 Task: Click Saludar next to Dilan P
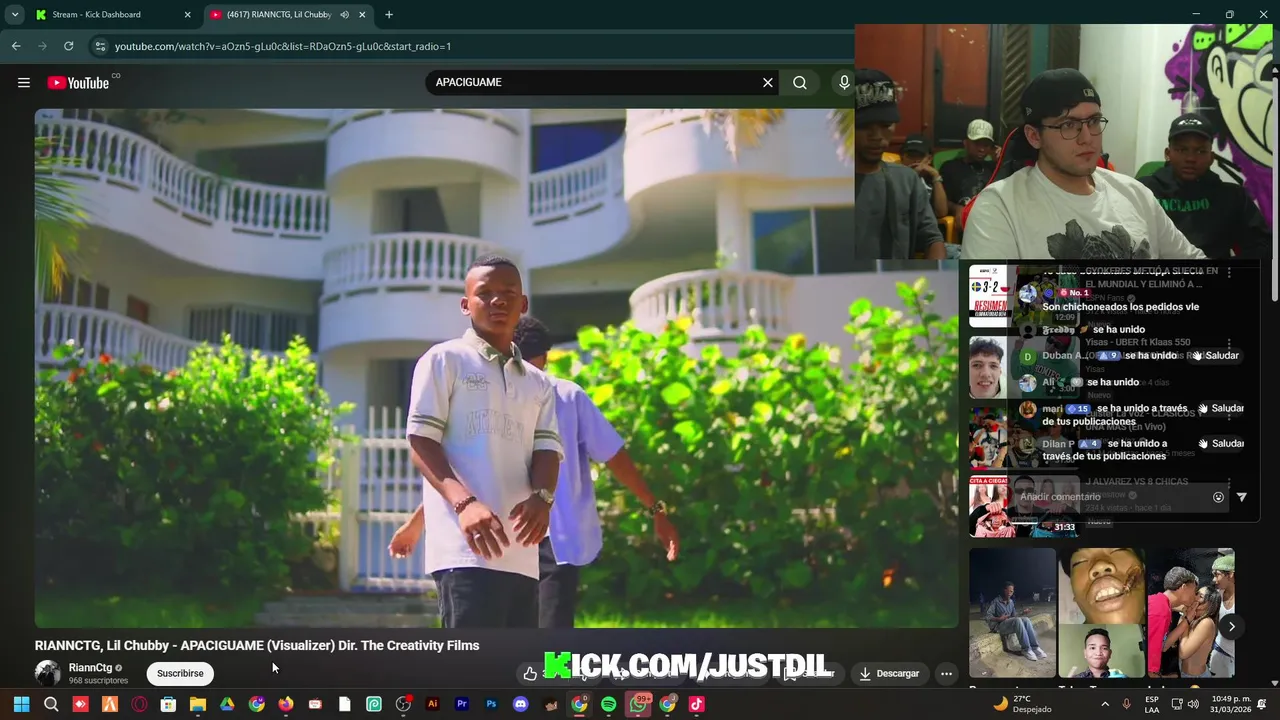(x=1222, y=444)
